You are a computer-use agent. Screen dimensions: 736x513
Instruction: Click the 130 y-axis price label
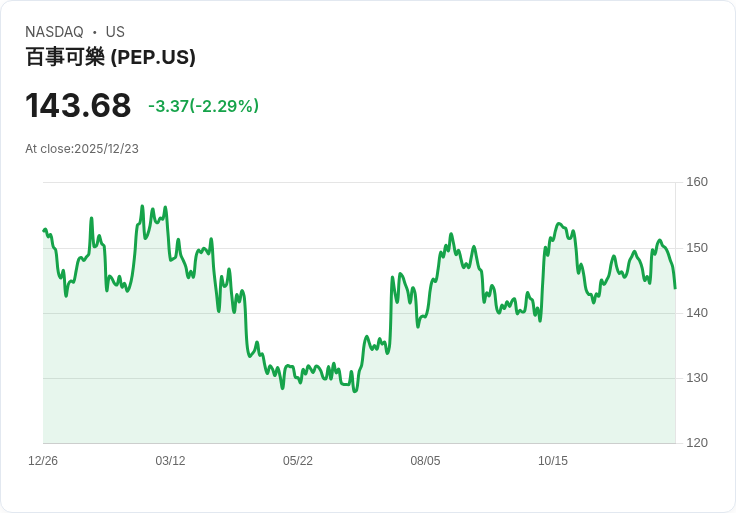(697, 377)
